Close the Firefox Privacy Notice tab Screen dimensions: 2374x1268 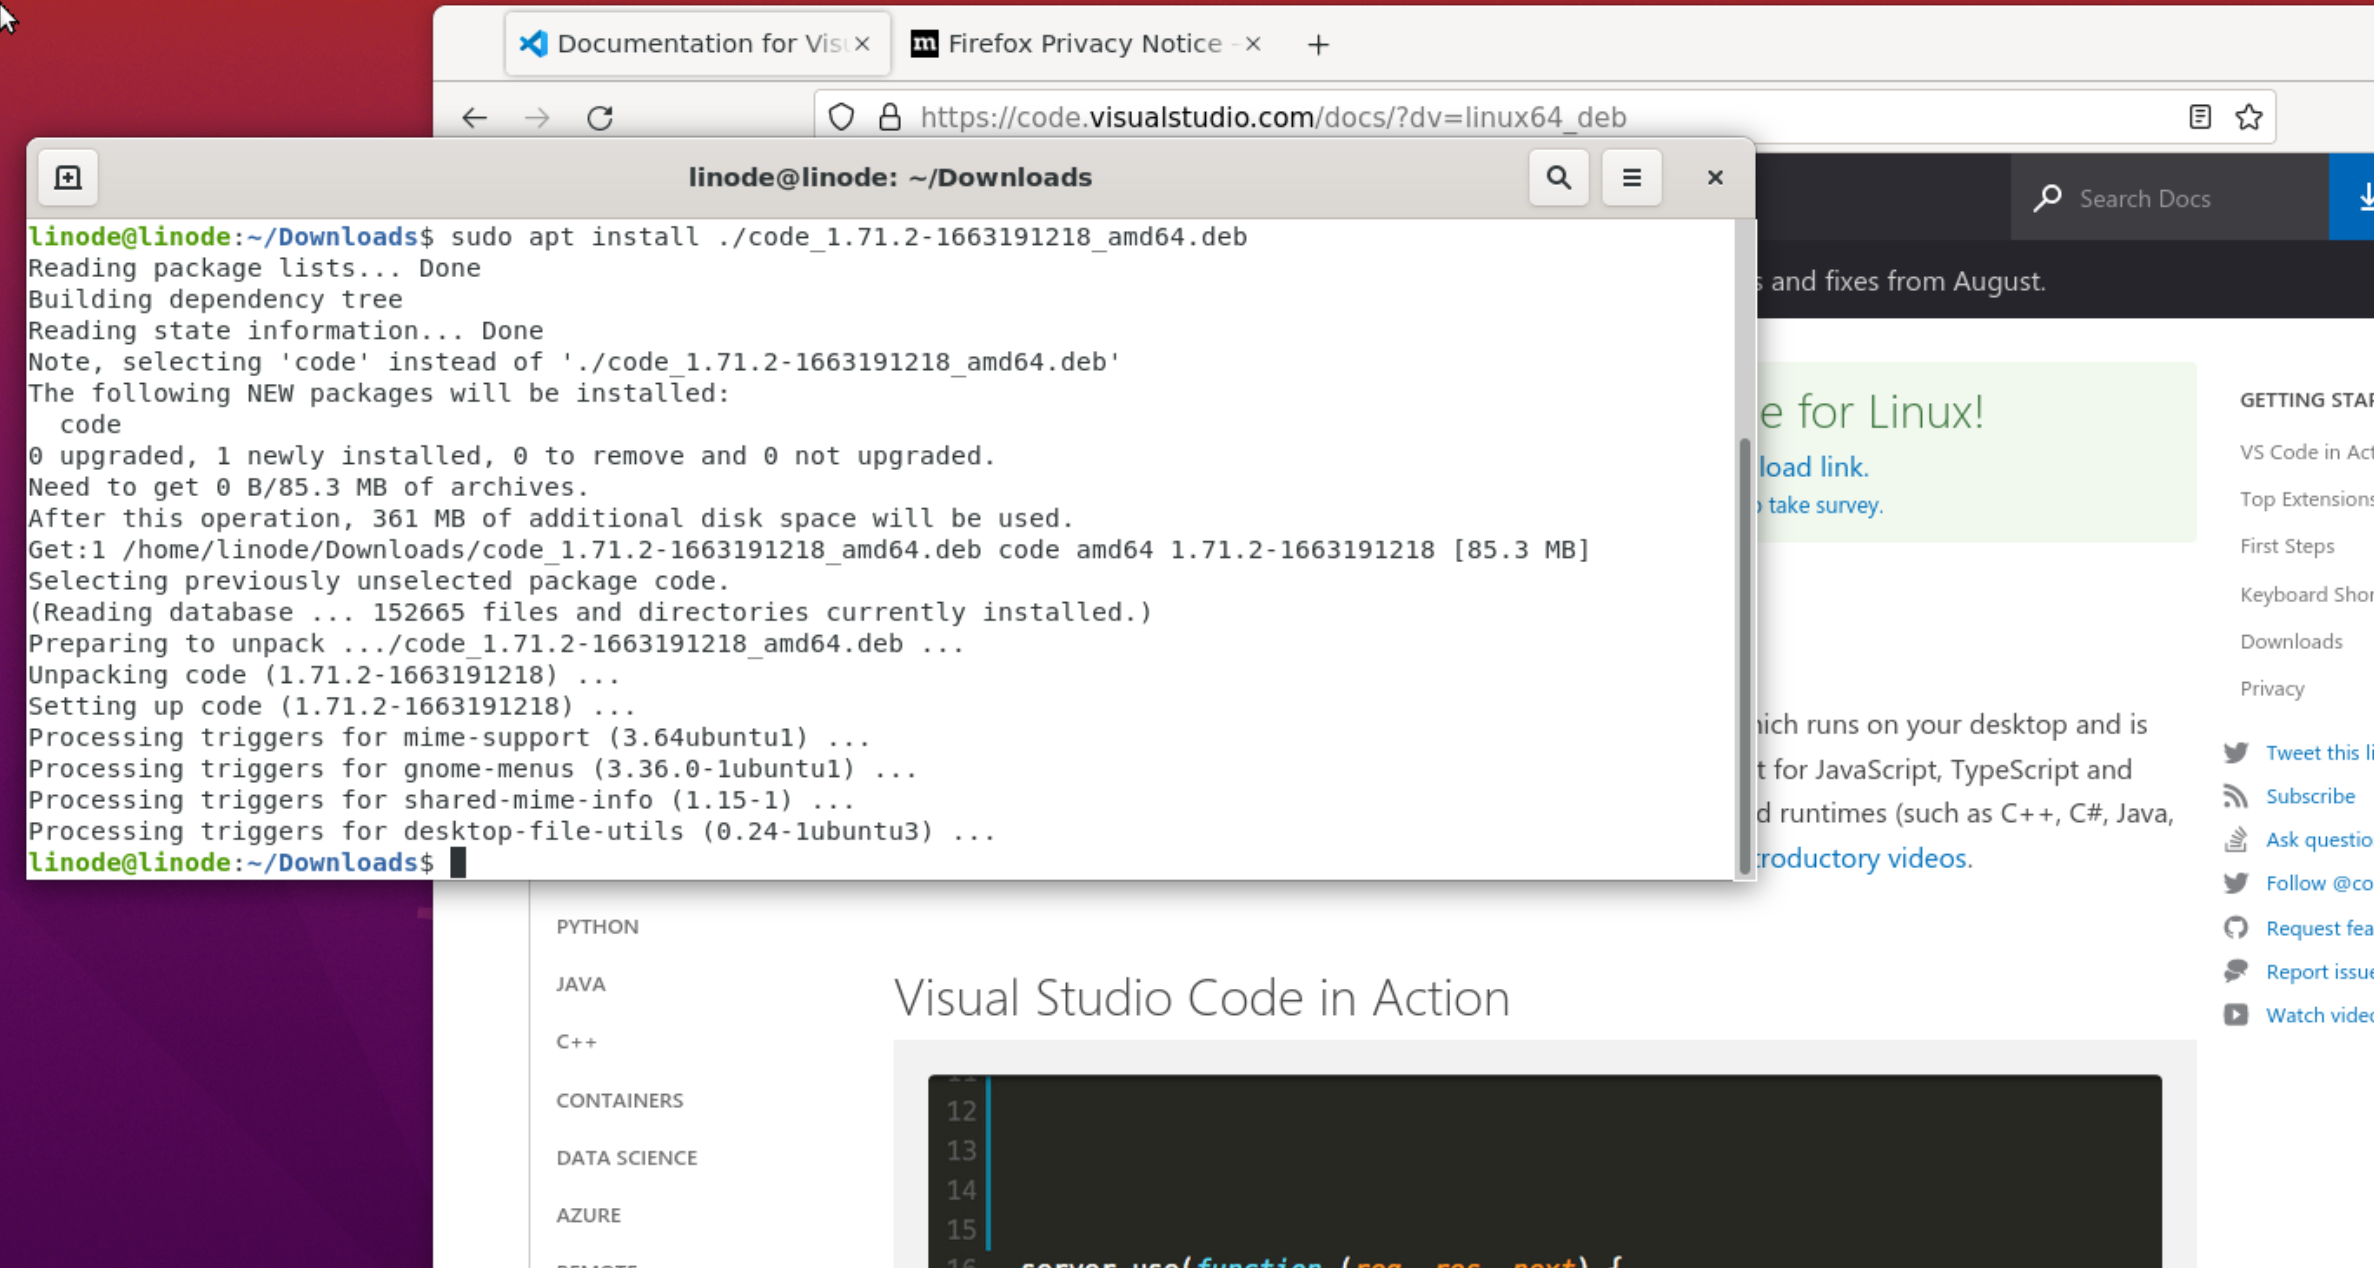(1253, 43)
